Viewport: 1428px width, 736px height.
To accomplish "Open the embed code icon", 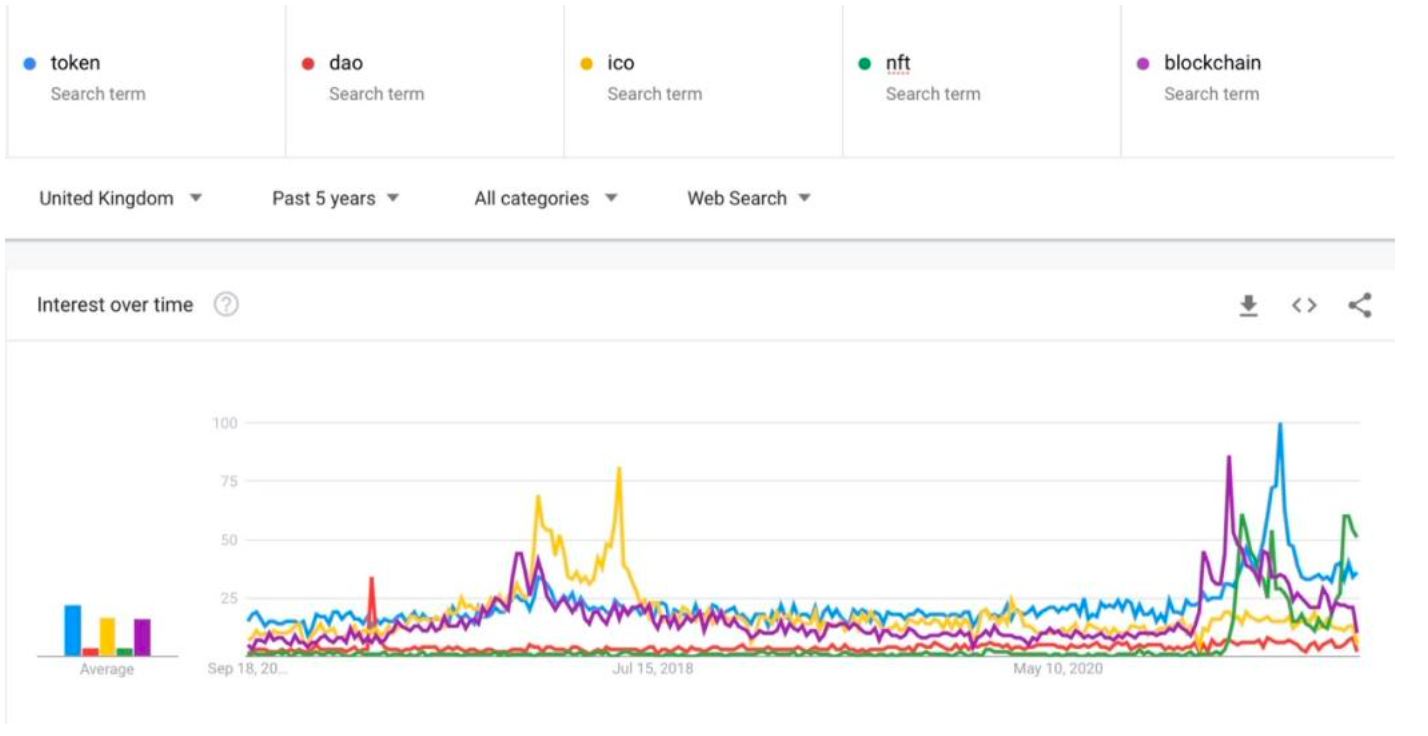I will [1304, 306].
